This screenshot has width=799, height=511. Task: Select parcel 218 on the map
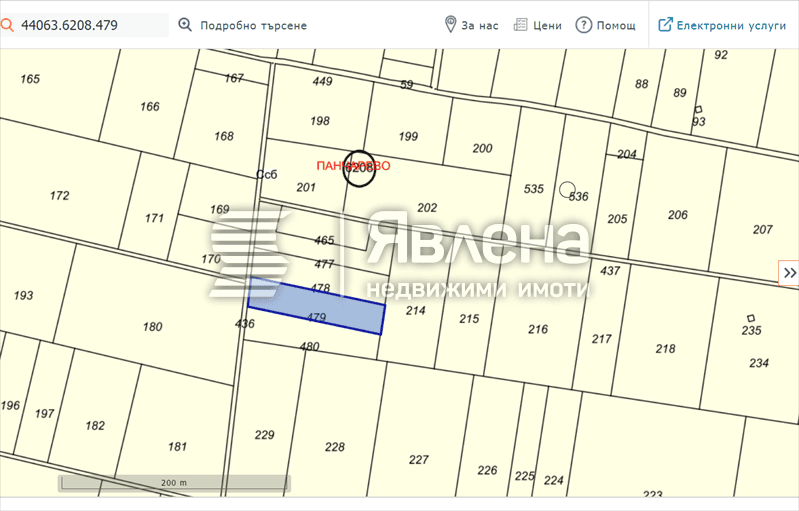(665, 348)
